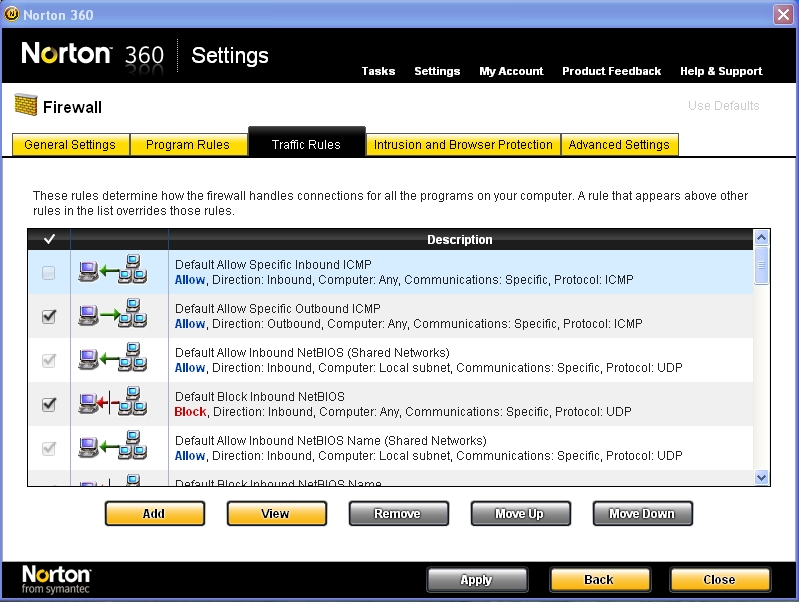This screenshot has width=799, height=602.
Task: Toggle checkbox for Allow Inbound NetBIOS (Shared Networks)
Action: pyautogui.click(x=48, y=361)
